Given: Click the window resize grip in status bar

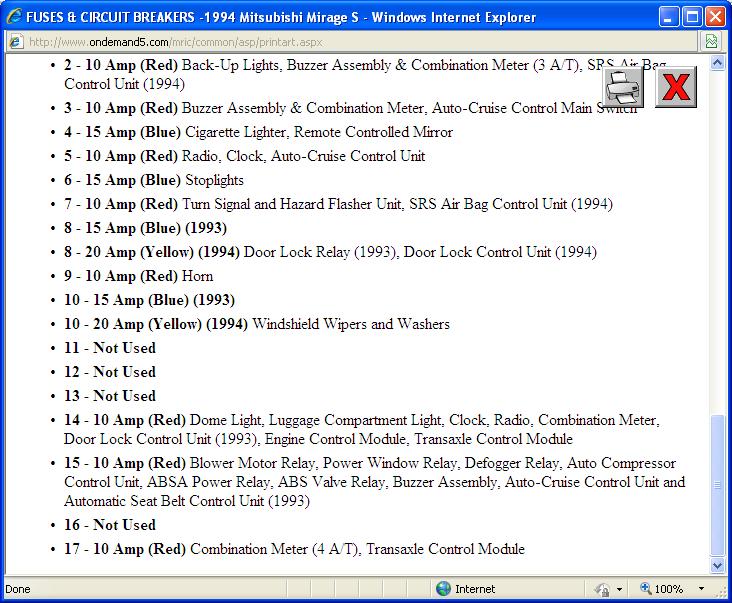Looking at the screenshot, I should (x=721, y=592).
